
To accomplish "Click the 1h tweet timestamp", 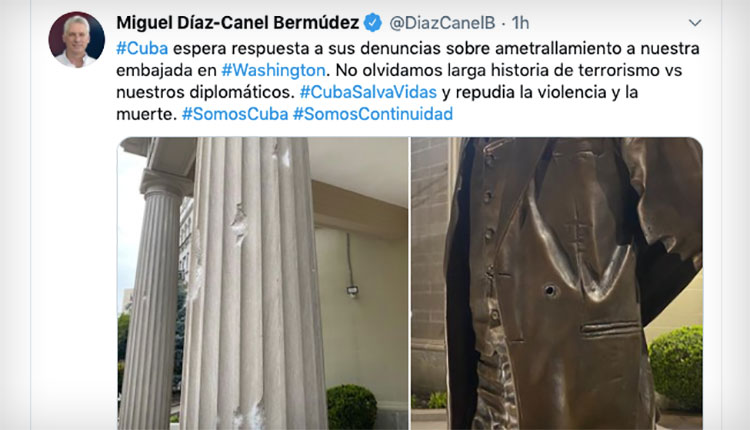I will pos(520,22).
